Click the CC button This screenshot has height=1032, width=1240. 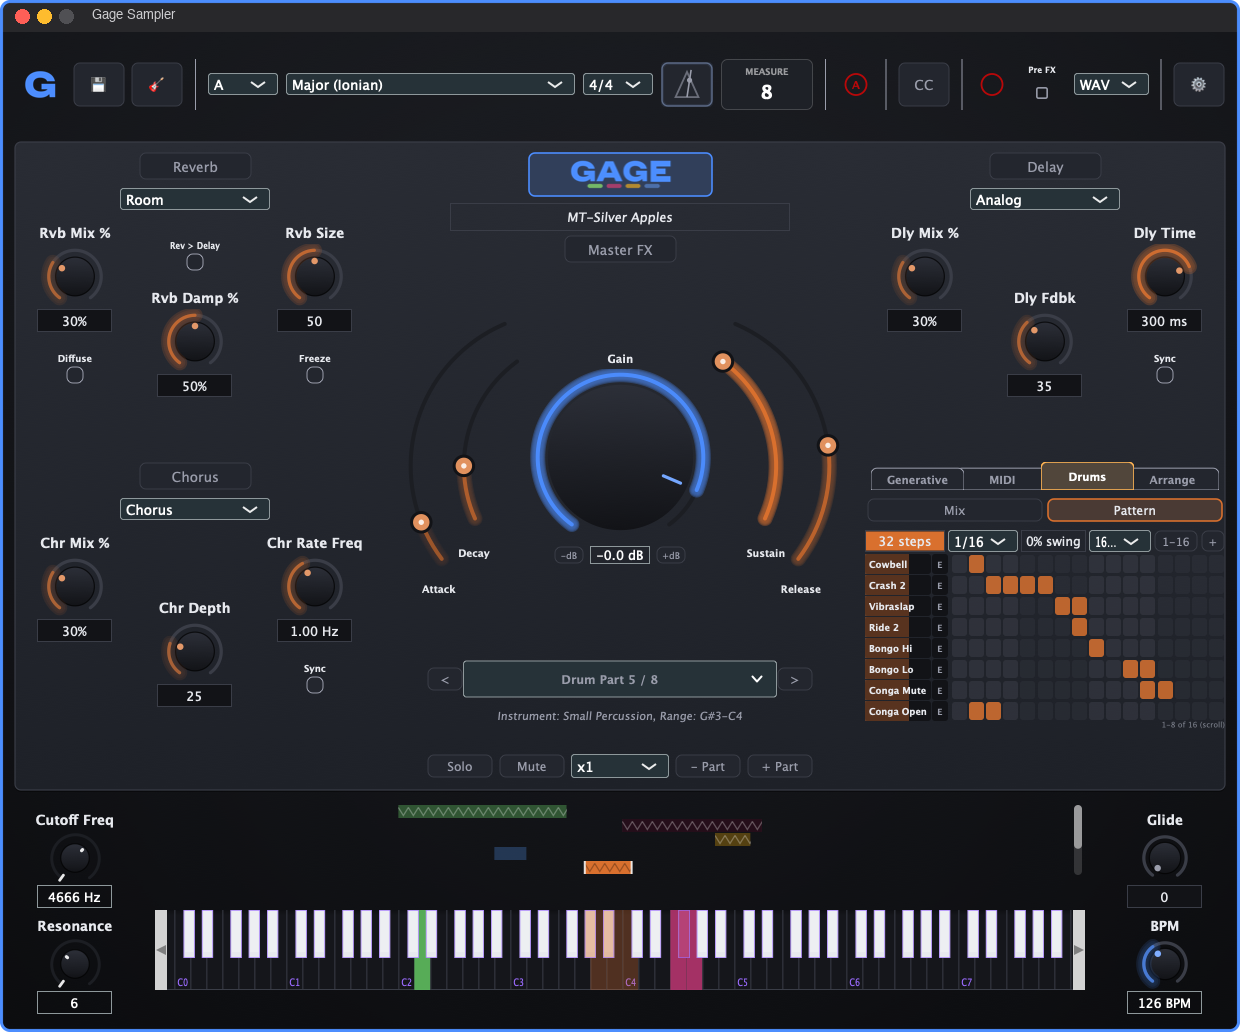[x=924, y=85]
